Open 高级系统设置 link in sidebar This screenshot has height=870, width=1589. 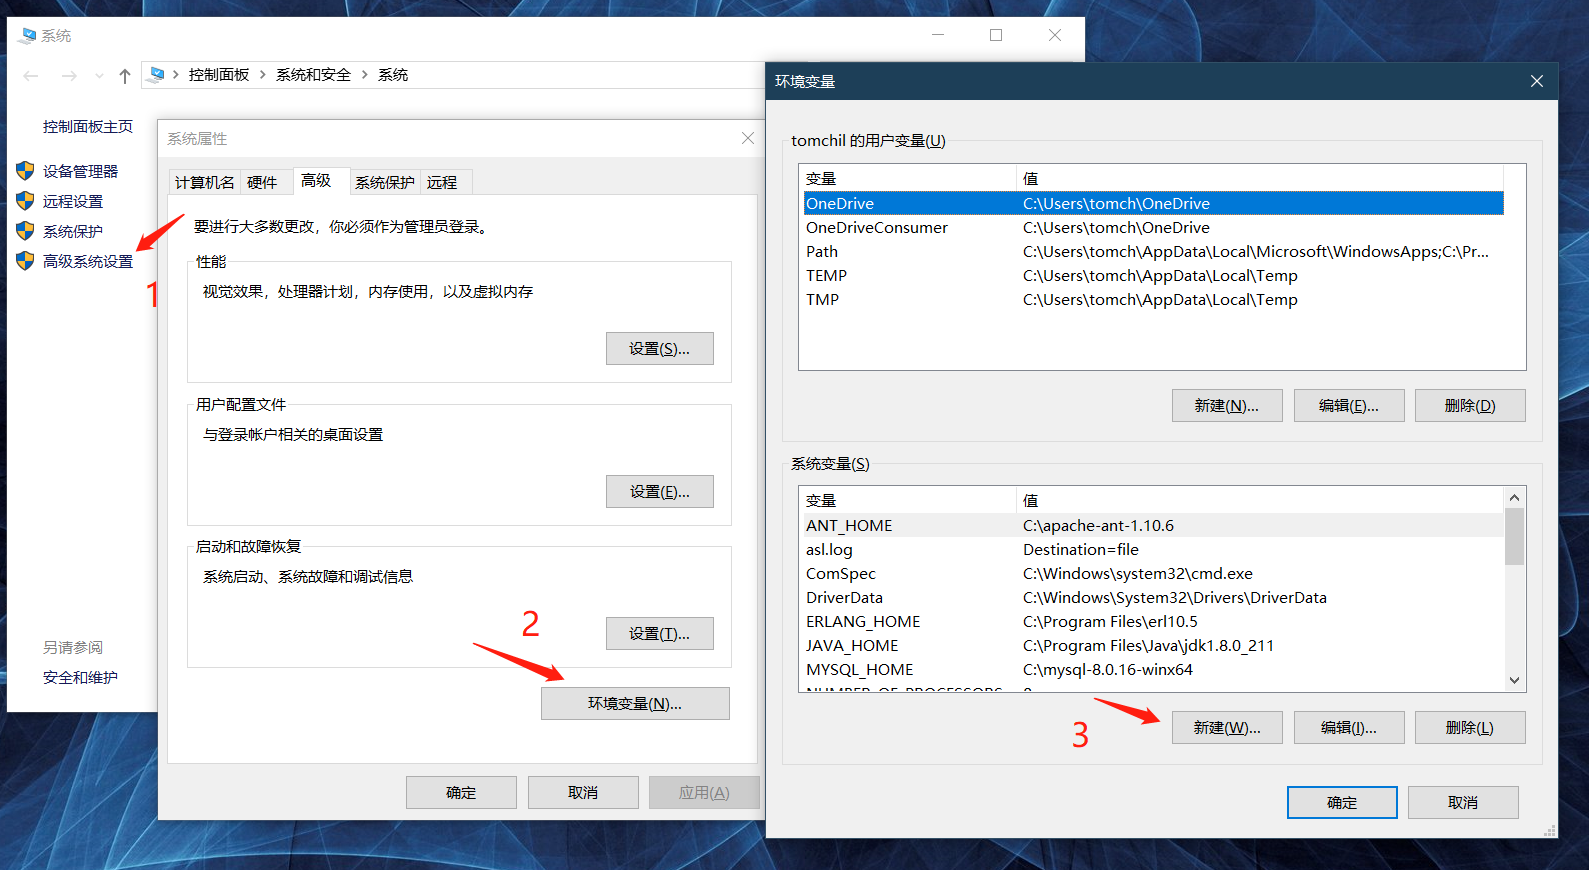pyautogui.click(x=88, y=261)
